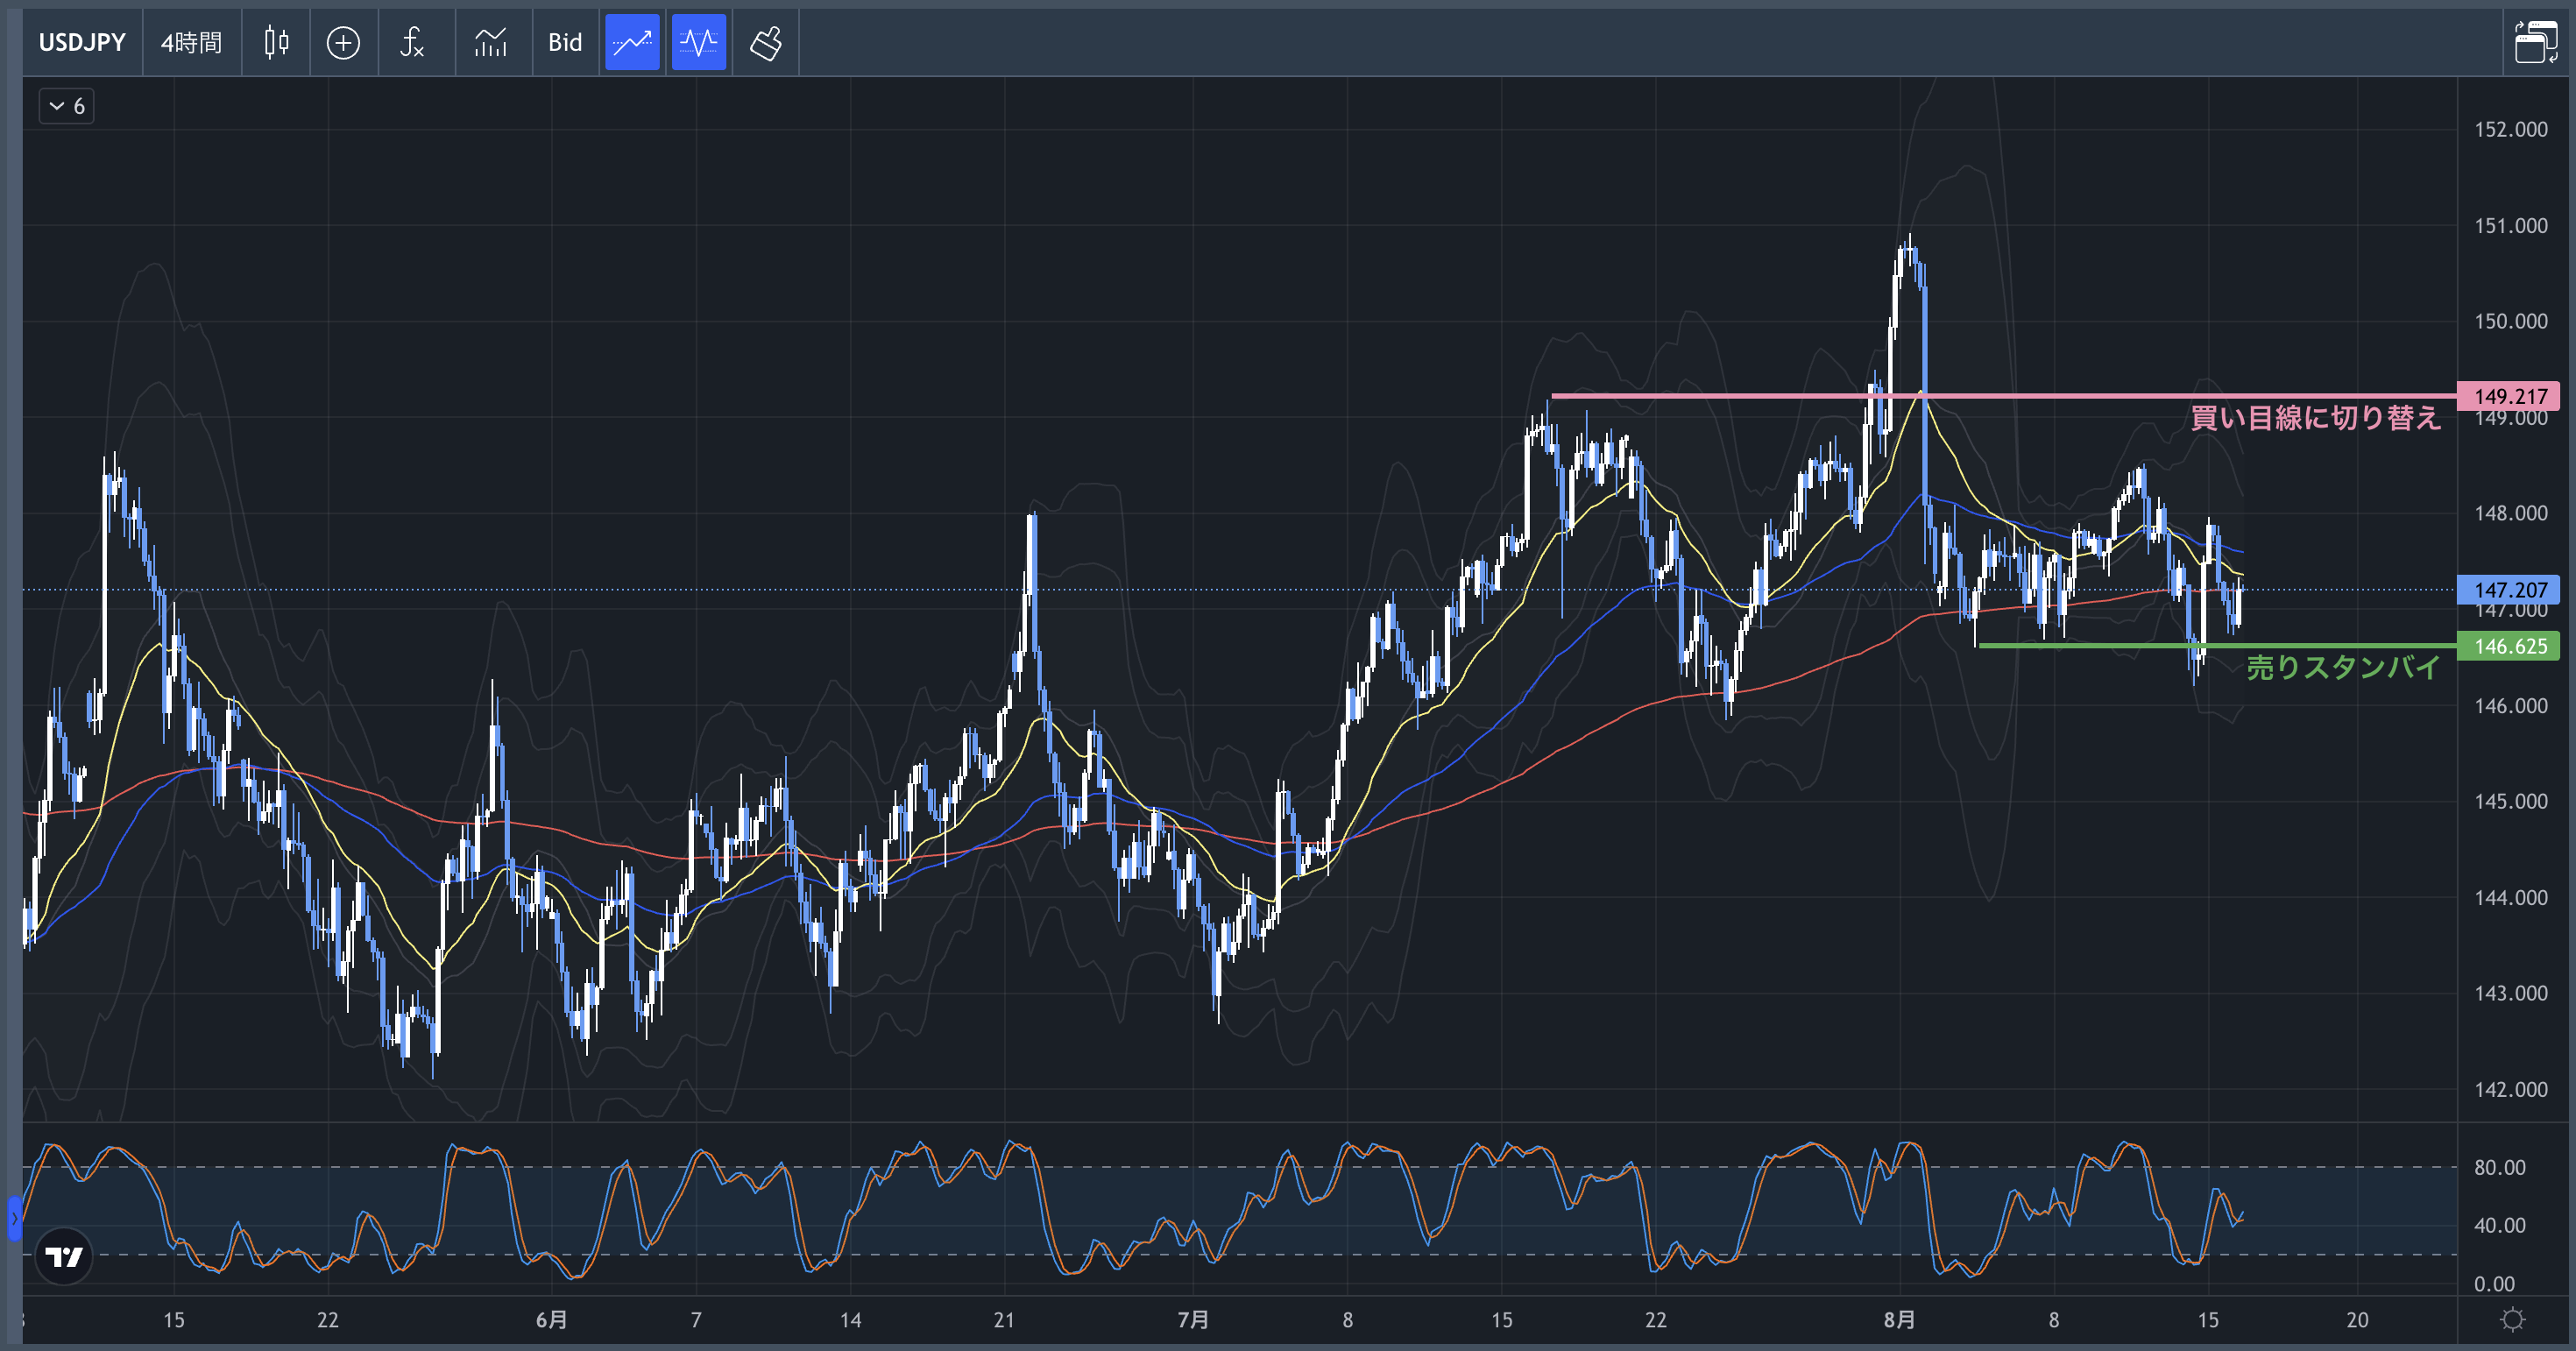Click the blue left side panel handle
This screenshot has width=2576, height=1351.
[x=14, y=1218]
